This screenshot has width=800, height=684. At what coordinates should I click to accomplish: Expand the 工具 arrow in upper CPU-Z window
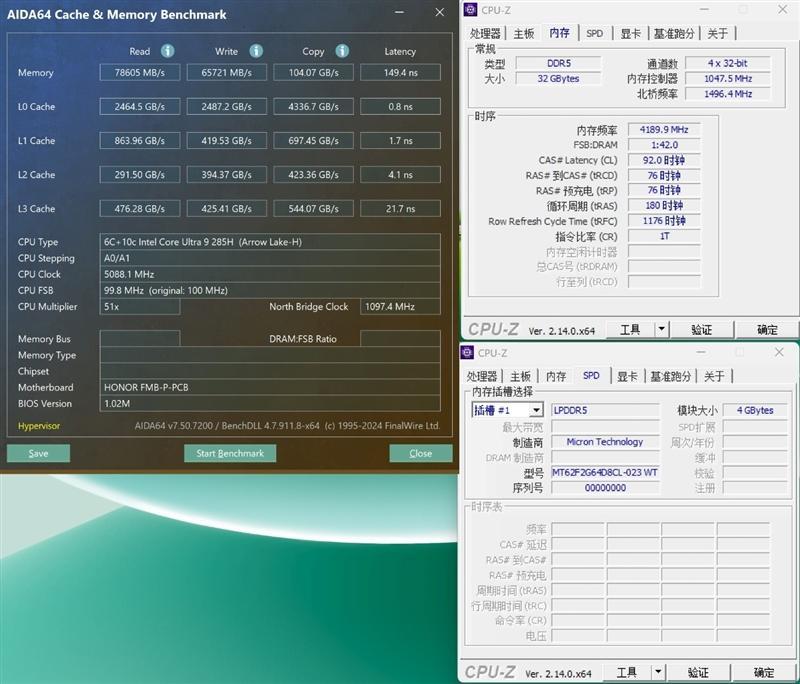pos(661,329)
